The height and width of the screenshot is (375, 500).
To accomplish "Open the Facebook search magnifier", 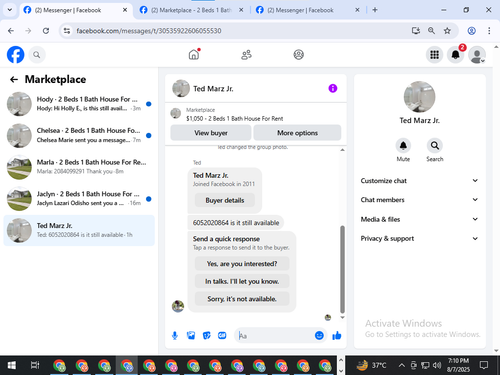I will [x=37, y=55].
